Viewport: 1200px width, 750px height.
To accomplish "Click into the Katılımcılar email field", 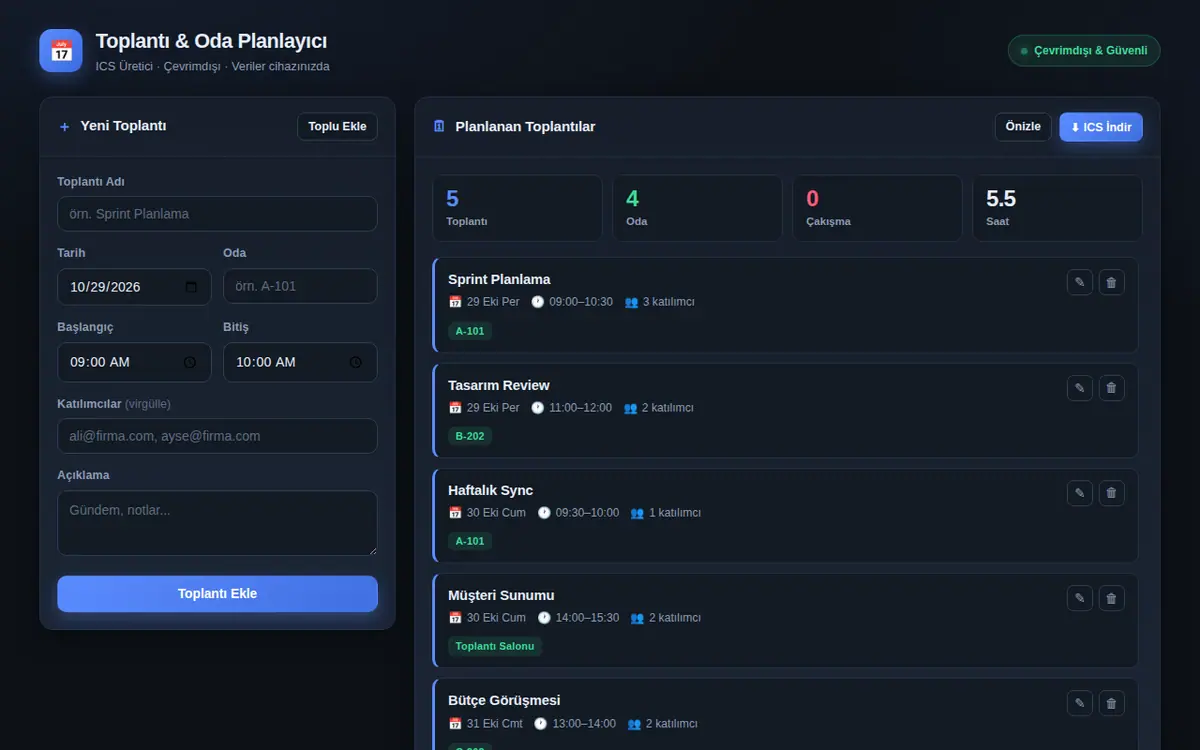I will pyautogui.click(x=217, y=436).
